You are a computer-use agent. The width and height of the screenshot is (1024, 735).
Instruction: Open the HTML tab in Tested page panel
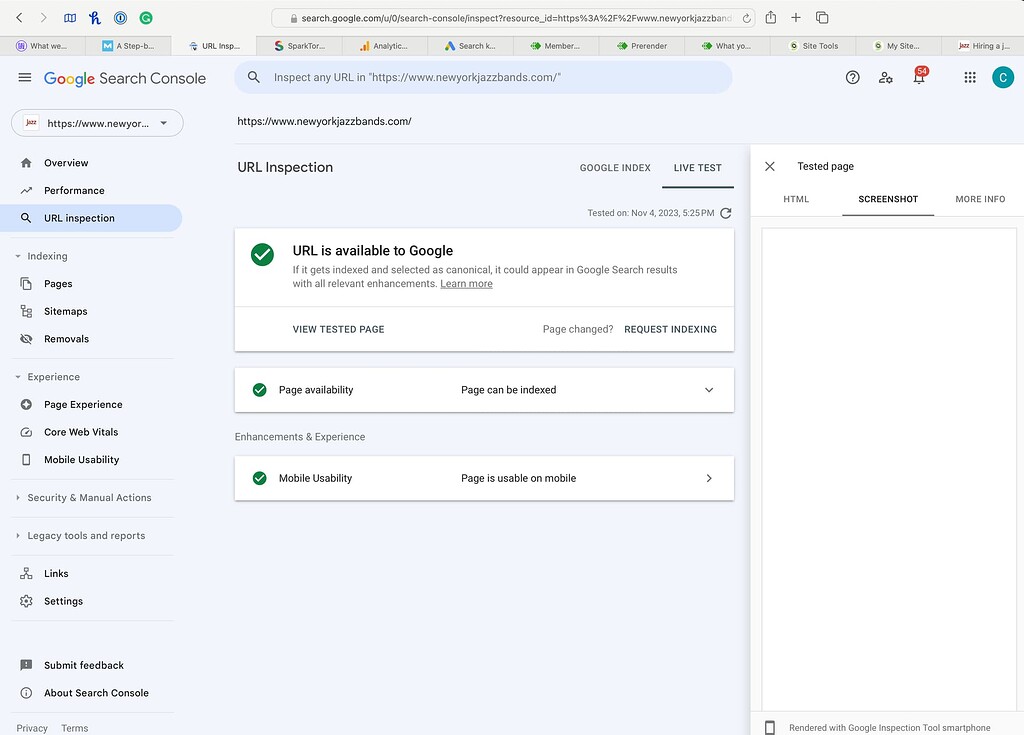point(796,199)
